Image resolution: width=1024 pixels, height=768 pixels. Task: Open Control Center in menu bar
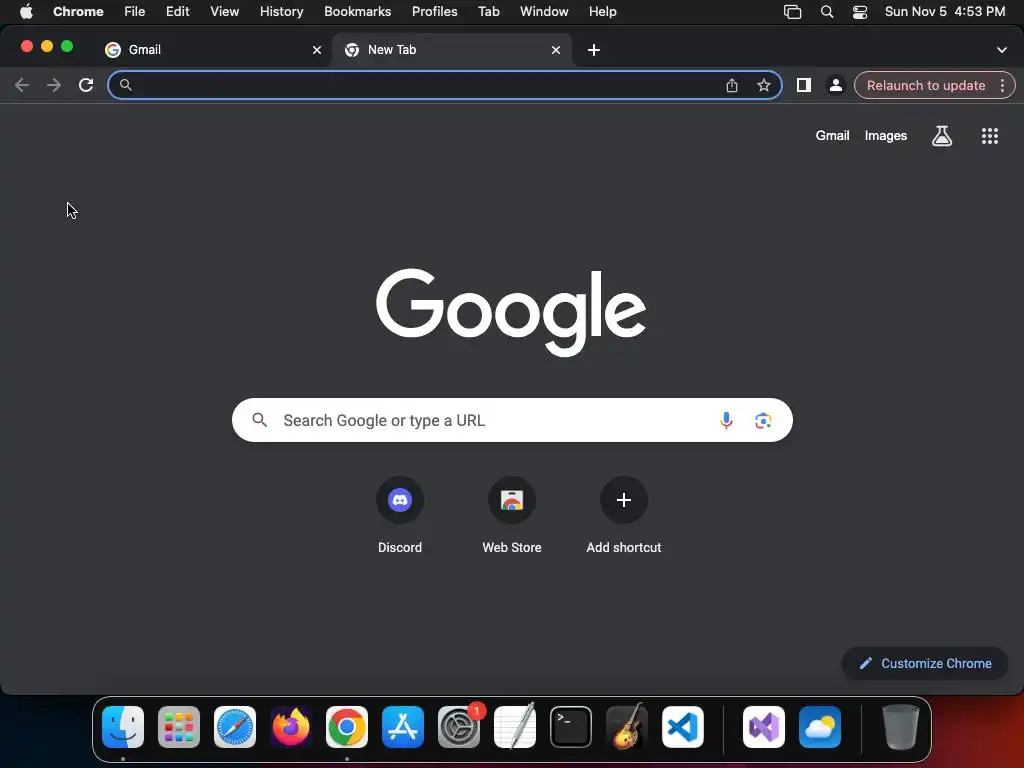pos(859,12)
